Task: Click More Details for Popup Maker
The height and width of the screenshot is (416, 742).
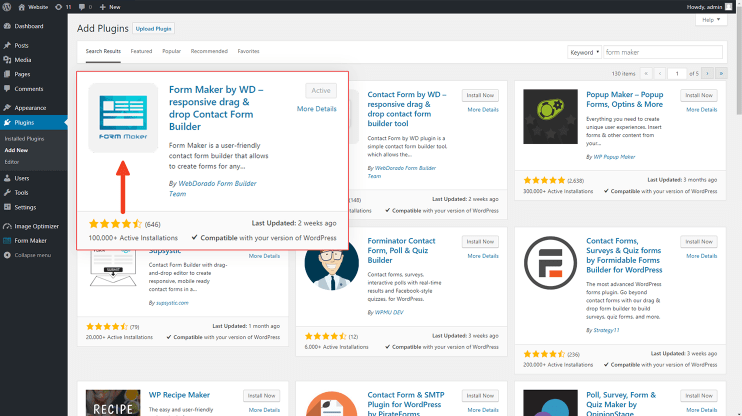Action: point(702,110)
